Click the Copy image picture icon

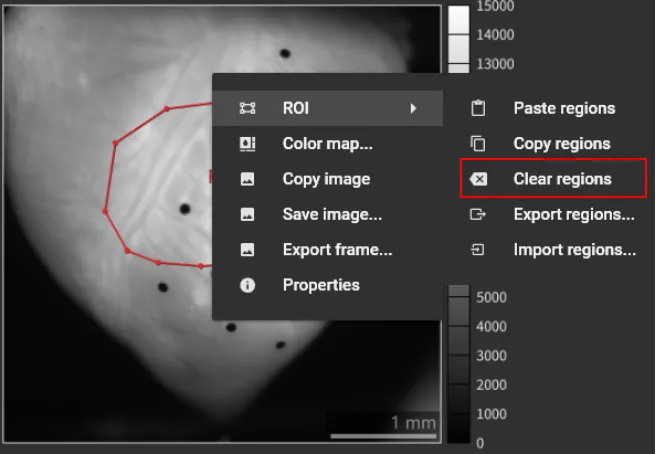247,179
